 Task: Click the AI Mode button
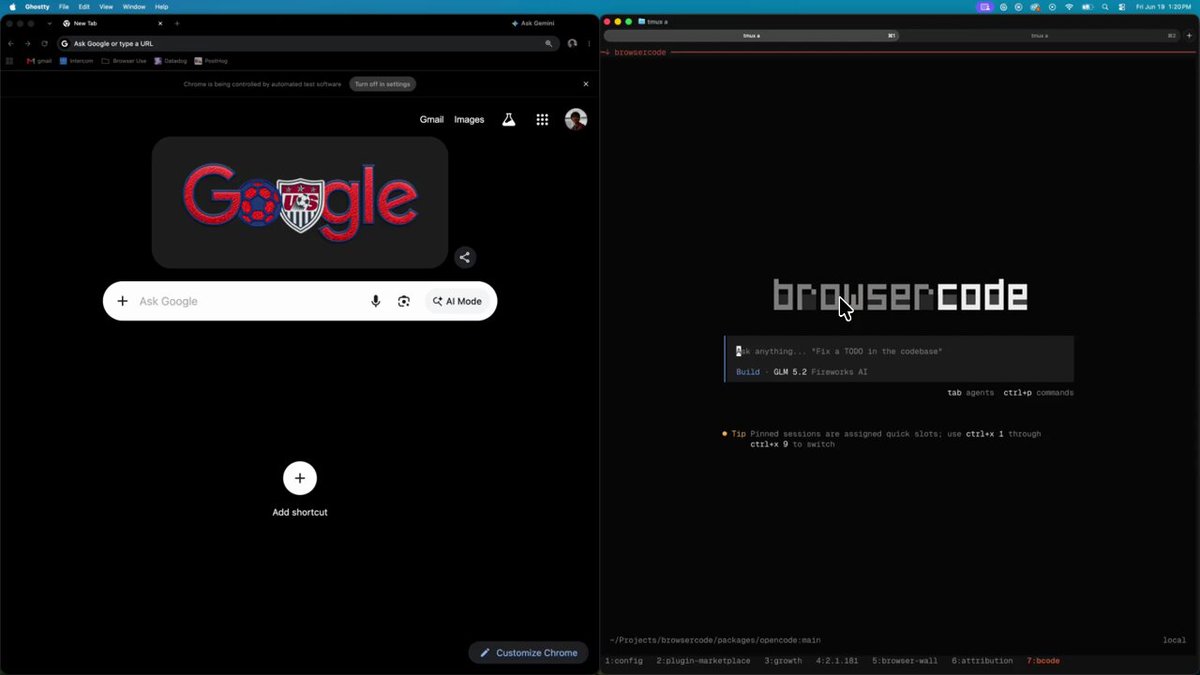coord(457,301)
